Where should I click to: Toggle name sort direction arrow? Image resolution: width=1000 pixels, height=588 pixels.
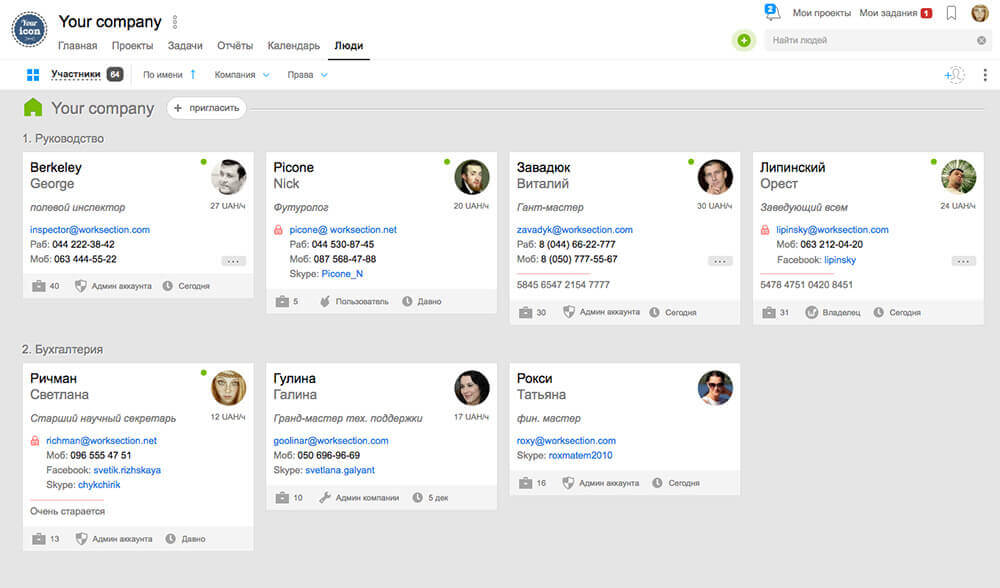[193, 75]
